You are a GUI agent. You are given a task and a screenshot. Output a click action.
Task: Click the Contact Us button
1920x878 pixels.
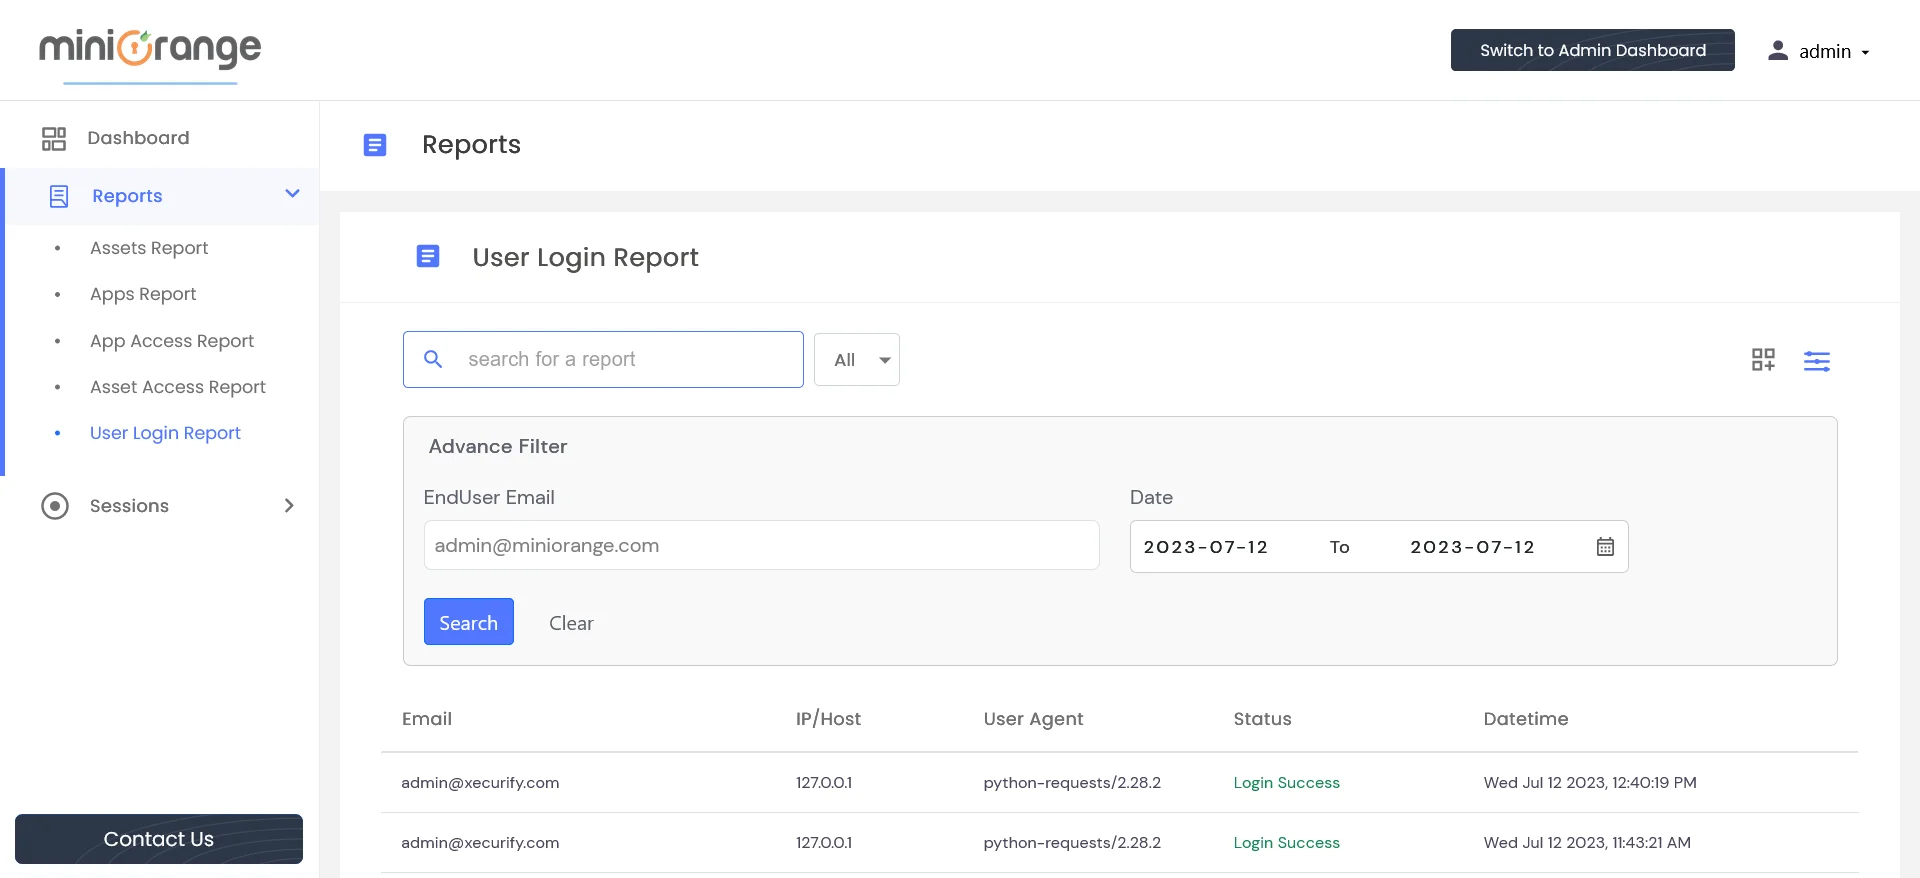(x=159, y=839)
